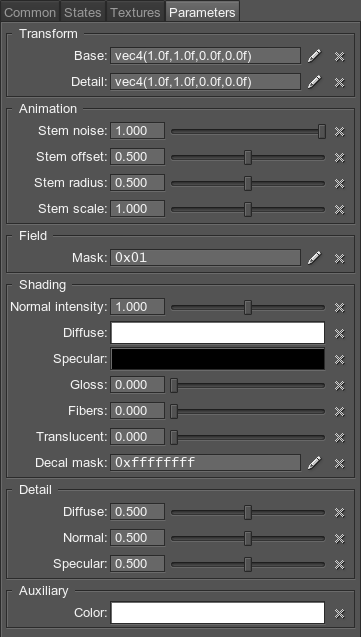361x637 pixels.
Task: Click the Transform Base vec4 field
Action: tap(205, 56)
